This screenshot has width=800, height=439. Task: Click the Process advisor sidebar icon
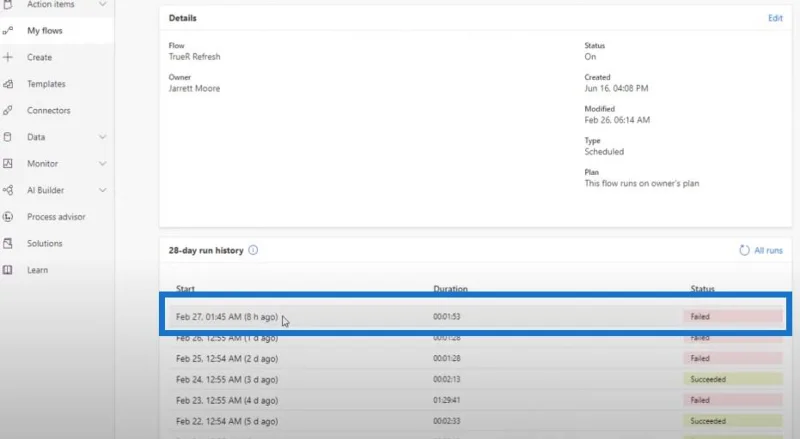pyautogui.click(x=8, y=217)
